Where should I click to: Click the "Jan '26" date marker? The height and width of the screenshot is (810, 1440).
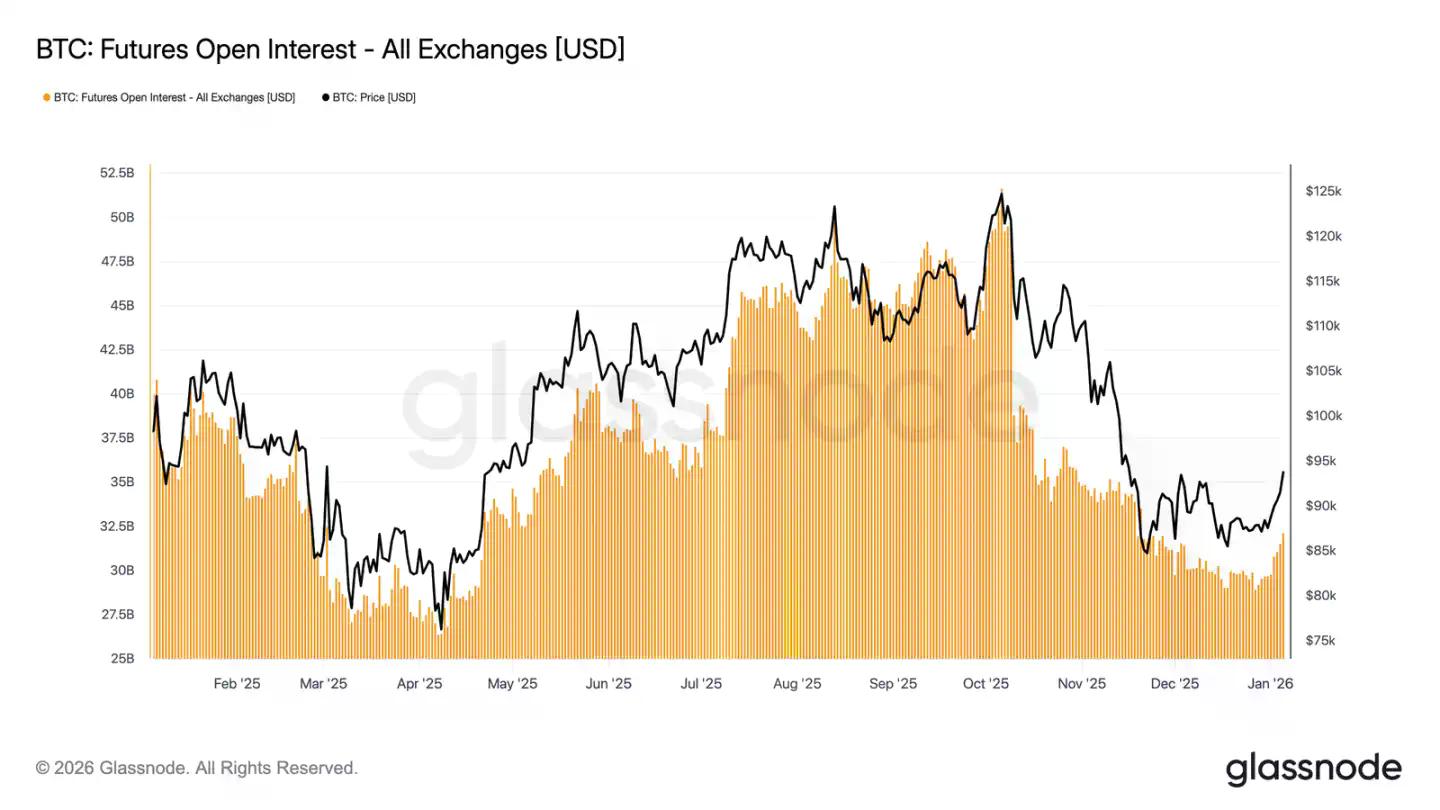click(x=1269, y=684)
